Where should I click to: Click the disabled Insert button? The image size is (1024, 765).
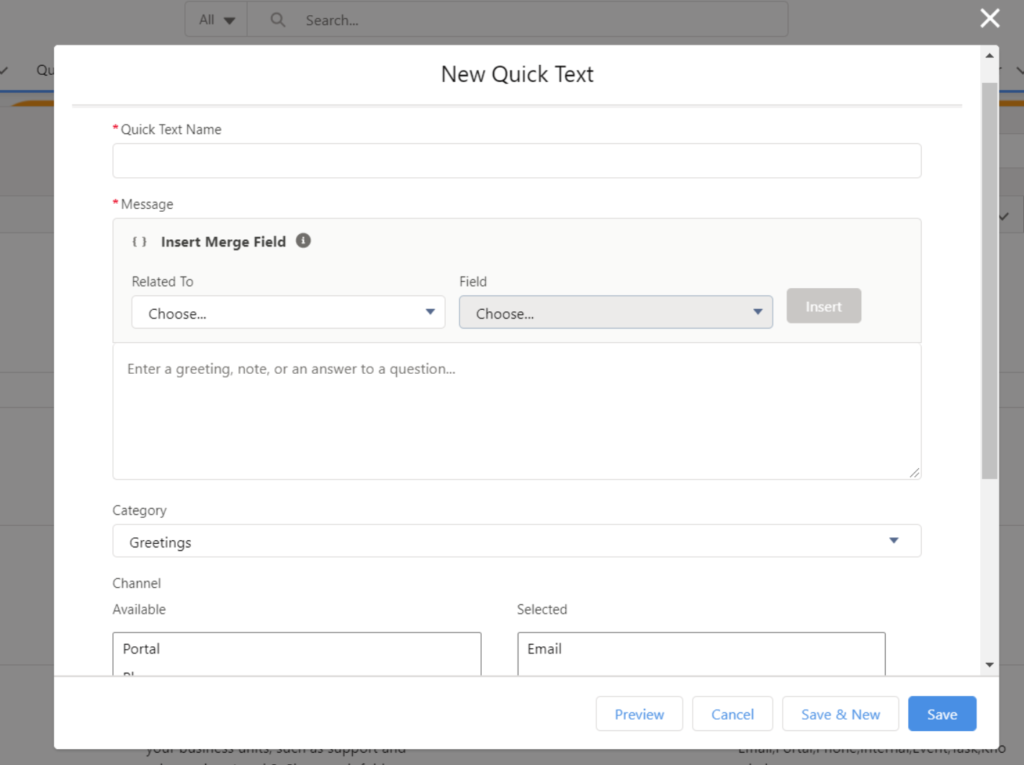pos(823,306)
